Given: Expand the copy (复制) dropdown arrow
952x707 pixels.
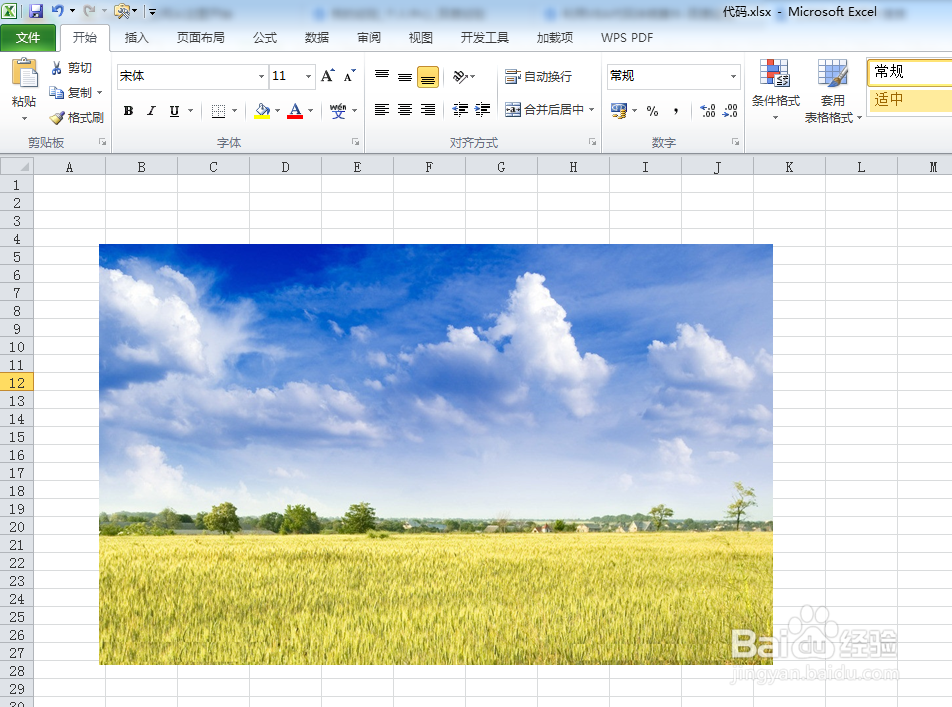Looking at the screenshot, I should tap(100, 92).
